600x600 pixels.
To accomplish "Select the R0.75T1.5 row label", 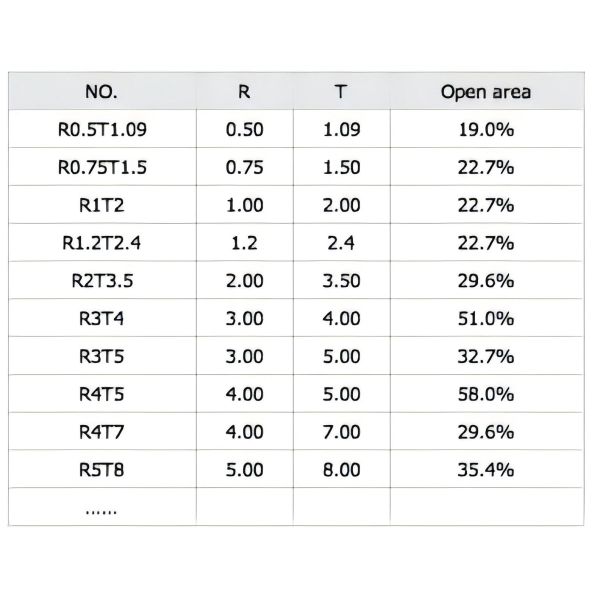I will pyautogui.click(x=102, y=168).
